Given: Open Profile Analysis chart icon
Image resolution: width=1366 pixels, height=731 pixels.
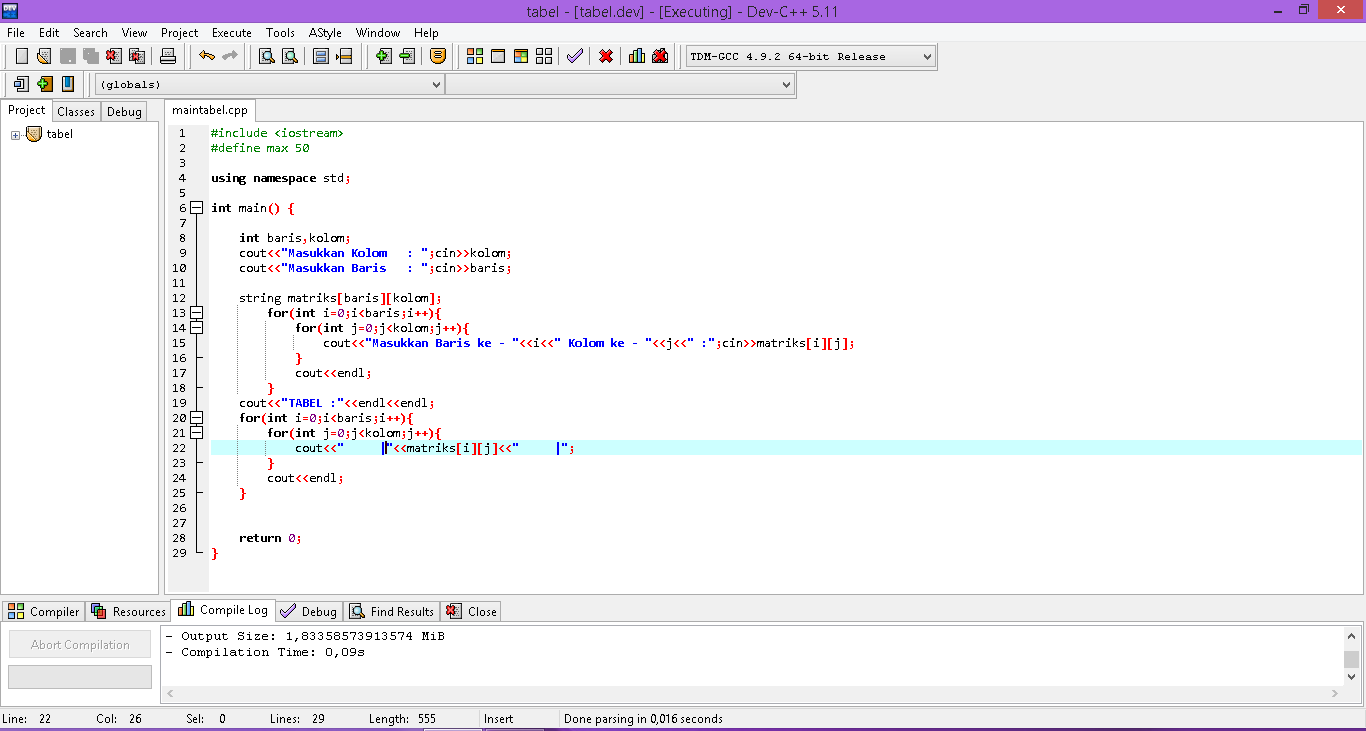Looking at the screenshot, I should coord(637,56).
